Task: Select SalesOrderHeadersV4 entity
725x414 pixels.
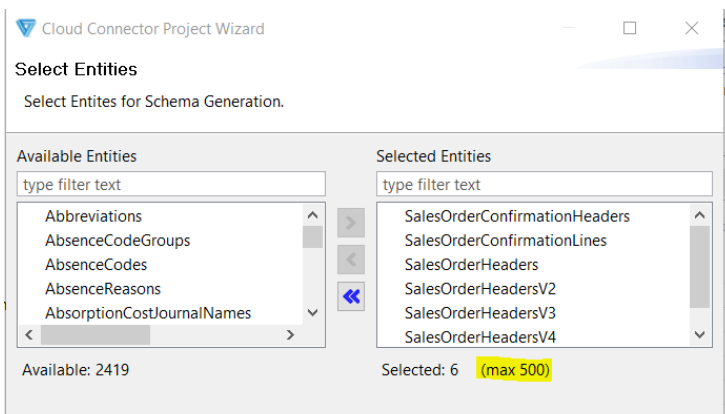Action: click(480, 337)
